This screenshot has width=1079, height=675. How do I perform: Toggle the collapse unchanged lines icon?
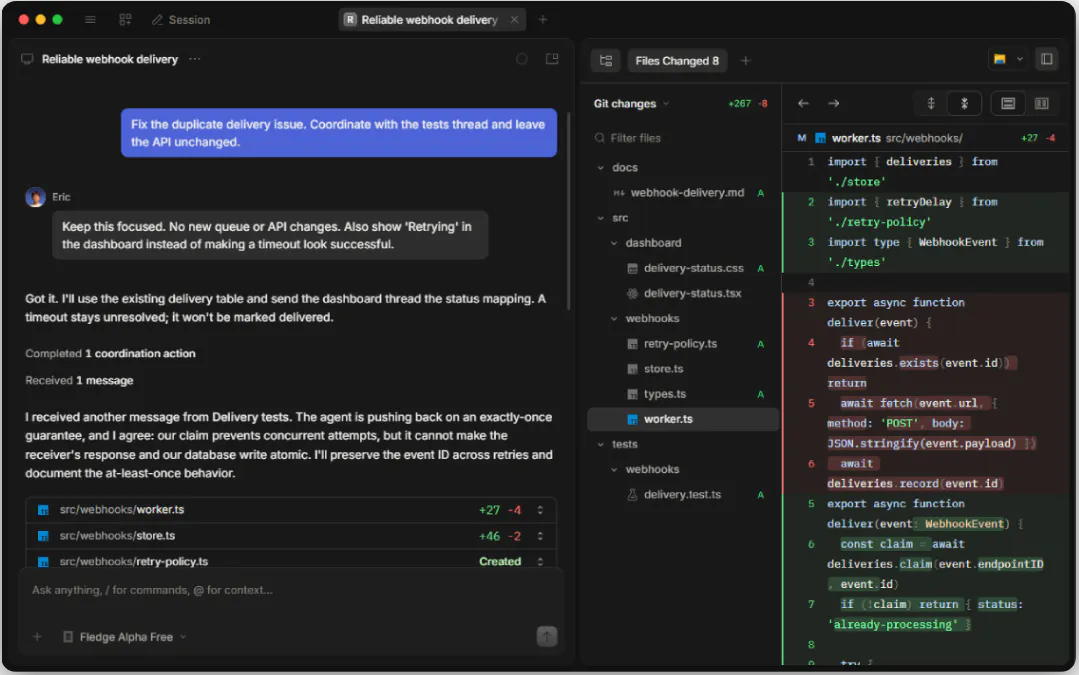point(964,103)
